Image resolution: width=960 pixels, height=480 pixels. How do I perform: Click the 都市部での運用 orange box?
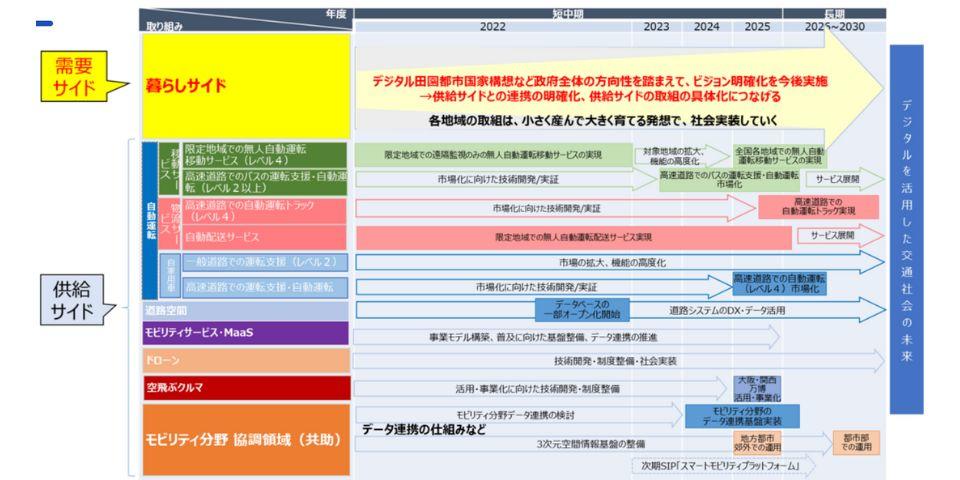click(857, 443)
